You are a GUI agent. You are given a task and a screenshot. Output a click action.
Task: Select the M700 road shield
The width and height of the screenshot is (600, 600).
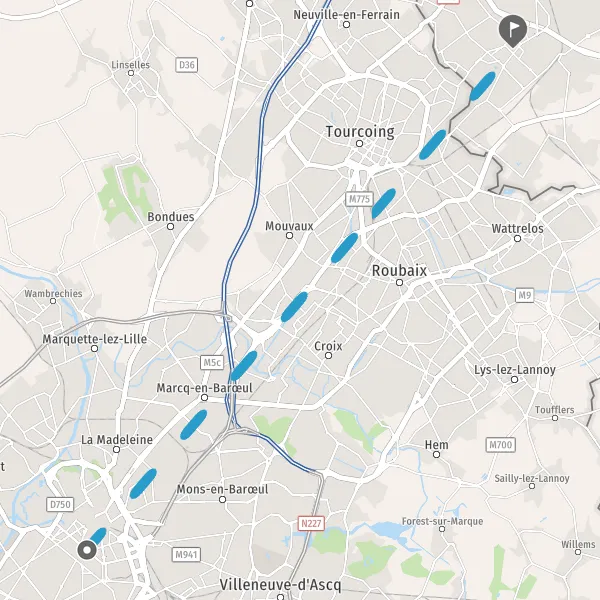point(501,445)
